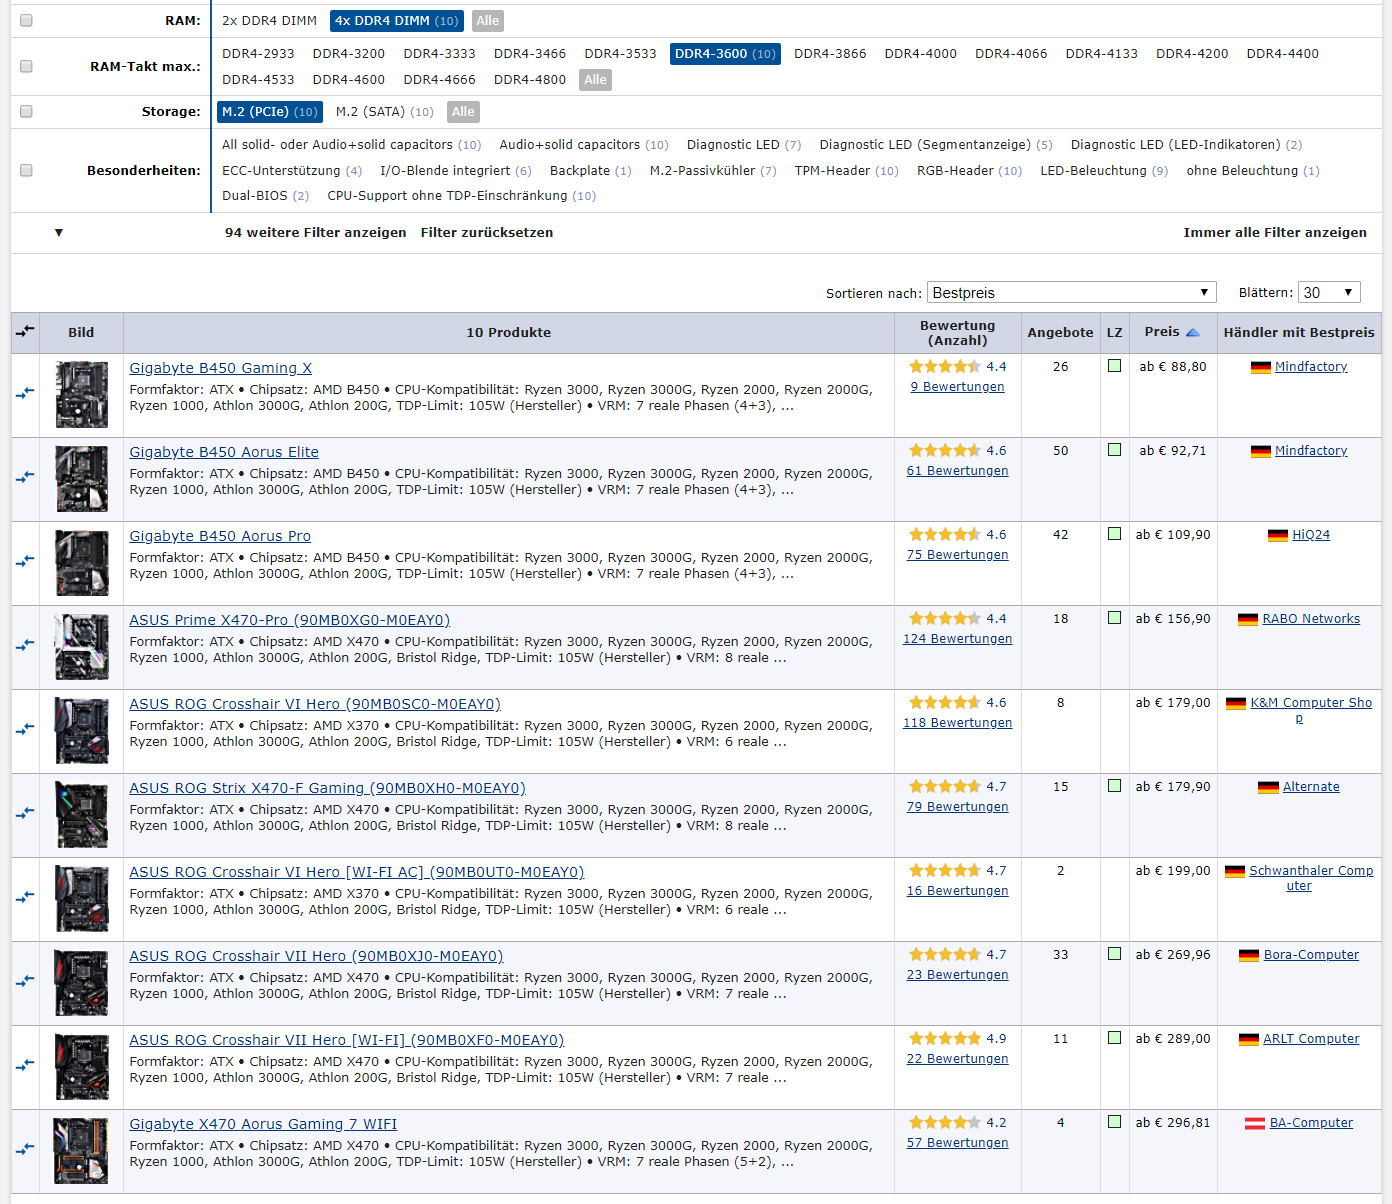Expand filters via the black triangle arrow
Viewport: 1392px width, 1204px height.
click(59, 232)
